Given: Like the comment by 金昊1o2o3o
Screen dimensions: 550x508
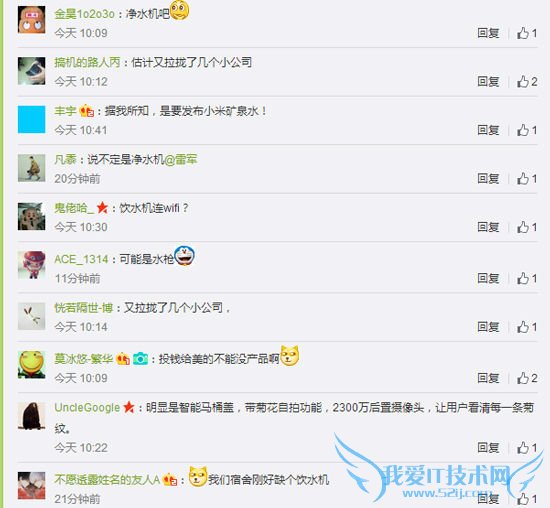Looking at the screenshot, I should (526, 33).
